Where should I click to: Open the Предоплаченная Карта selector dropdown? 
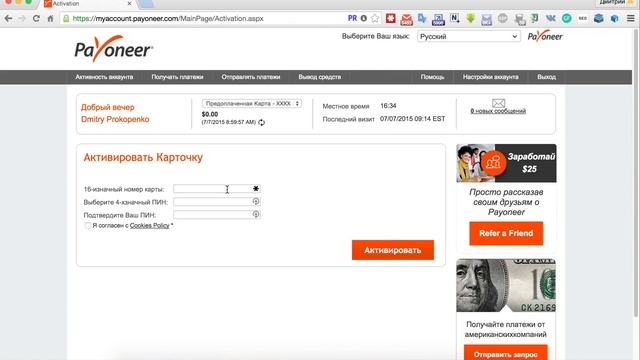(x=252, y=104)
